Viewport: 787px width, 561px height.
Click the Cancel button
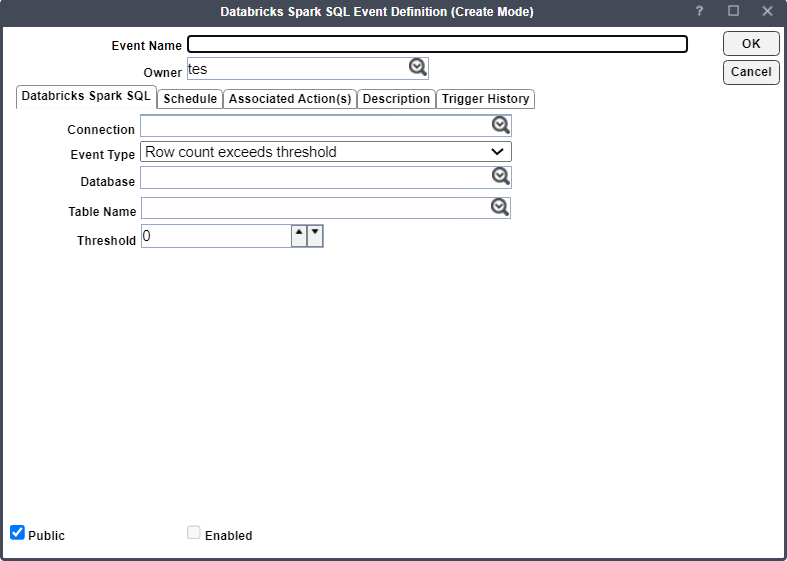(x=751, y=72)
